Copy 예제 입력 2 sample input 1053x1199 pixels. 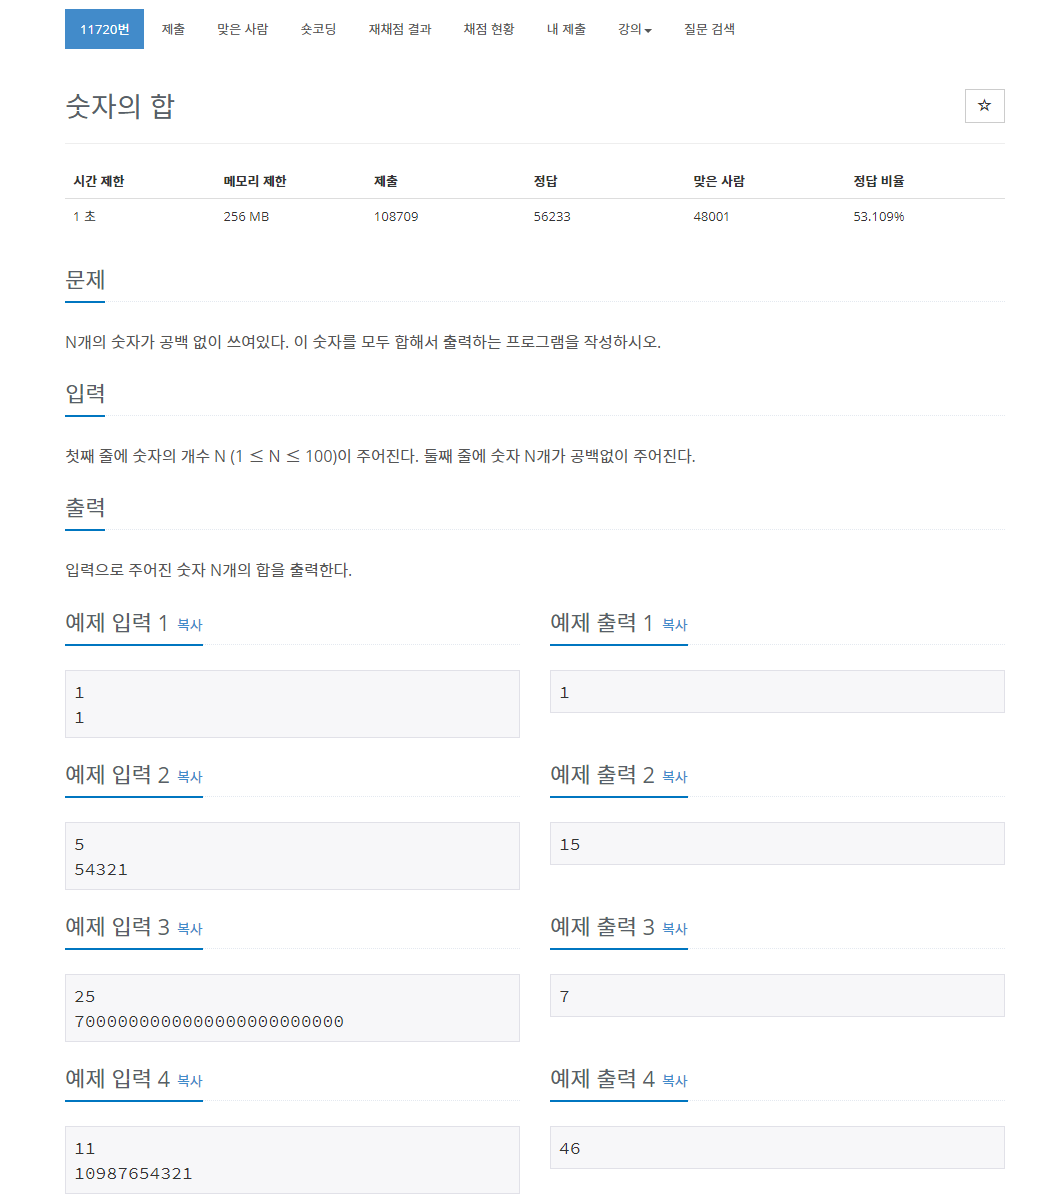tap(191, 777)
